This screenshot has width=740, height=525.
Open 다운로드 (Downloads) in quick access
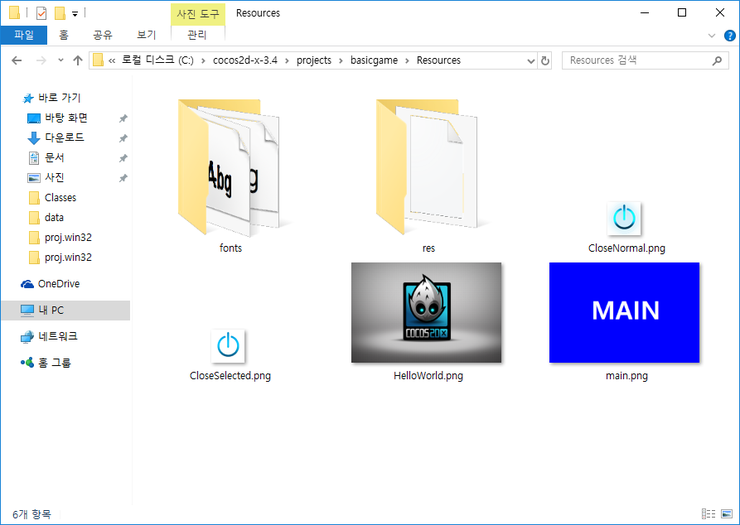pyautogui.click(x=64, y=138)
